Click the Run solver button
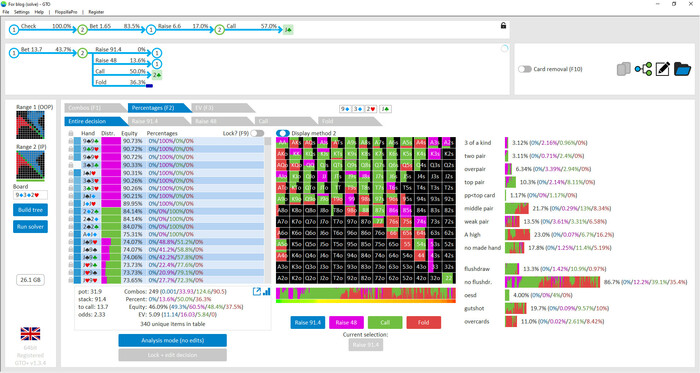 click(x=30, y=227)
